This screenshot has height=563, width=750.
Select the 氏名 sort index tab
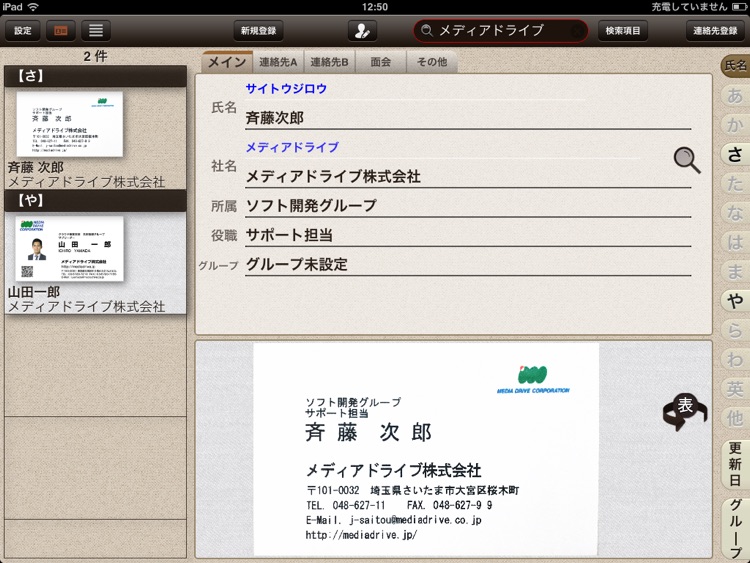click(735, 66)
